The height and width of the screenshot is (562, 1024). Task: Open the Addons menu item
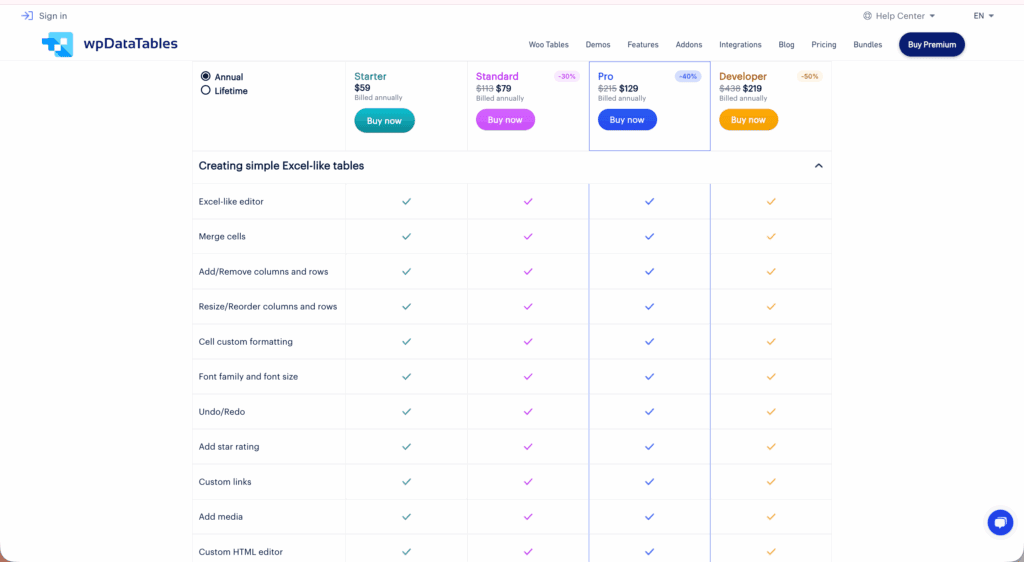coord(689,44)
